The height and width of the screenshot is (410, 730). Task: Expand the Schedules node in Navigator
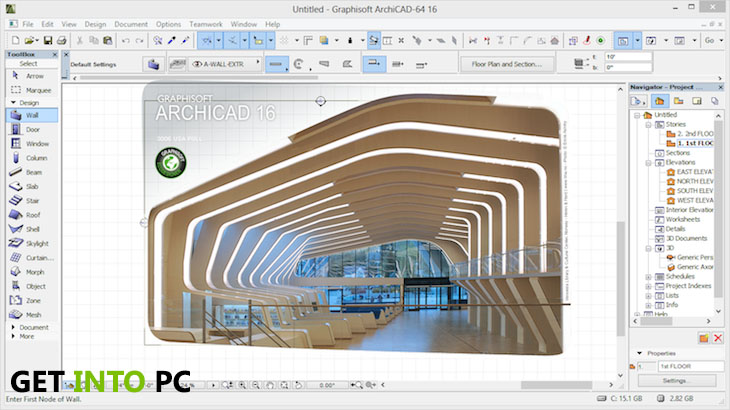click(x=648, y=277)
